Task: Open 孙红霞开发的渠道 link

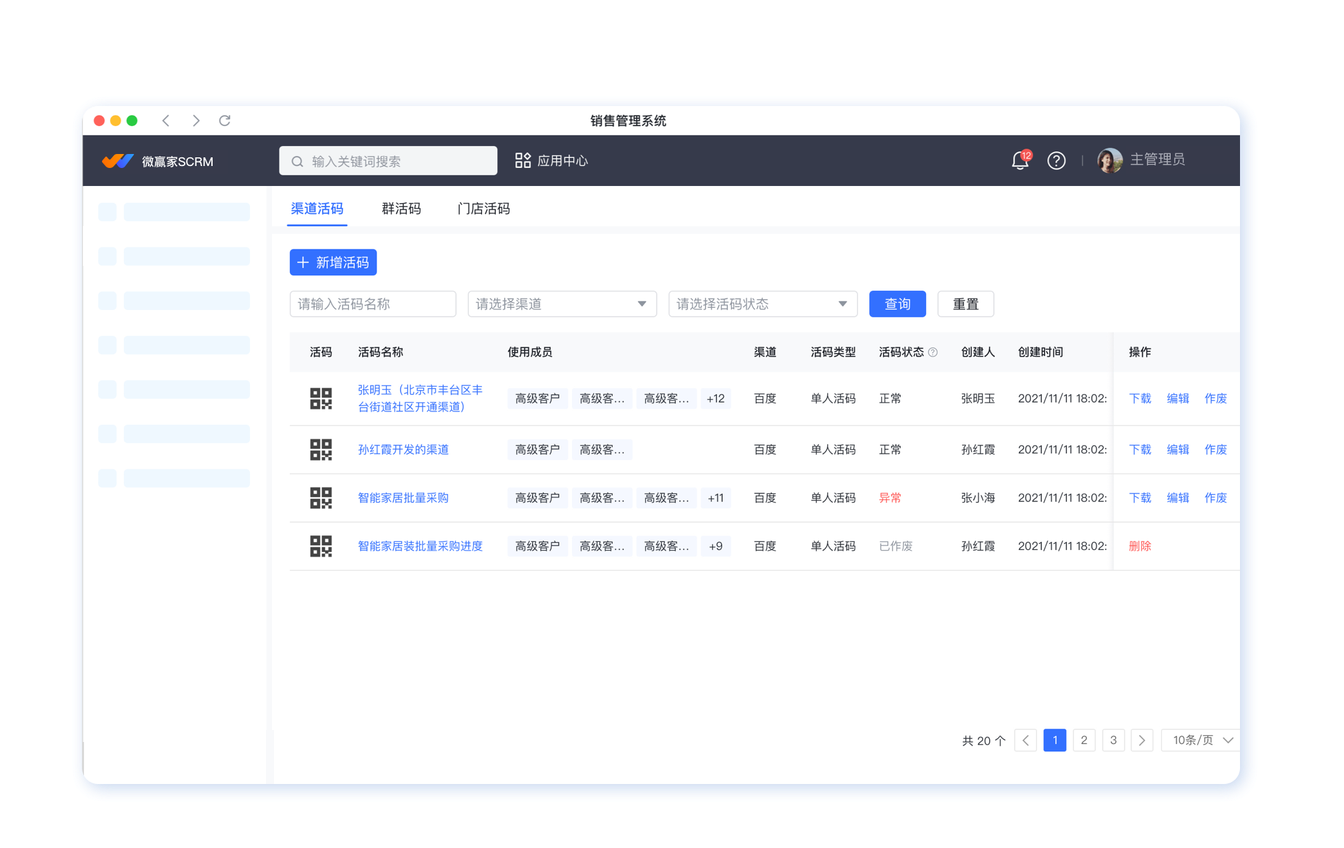Action: 403,450
